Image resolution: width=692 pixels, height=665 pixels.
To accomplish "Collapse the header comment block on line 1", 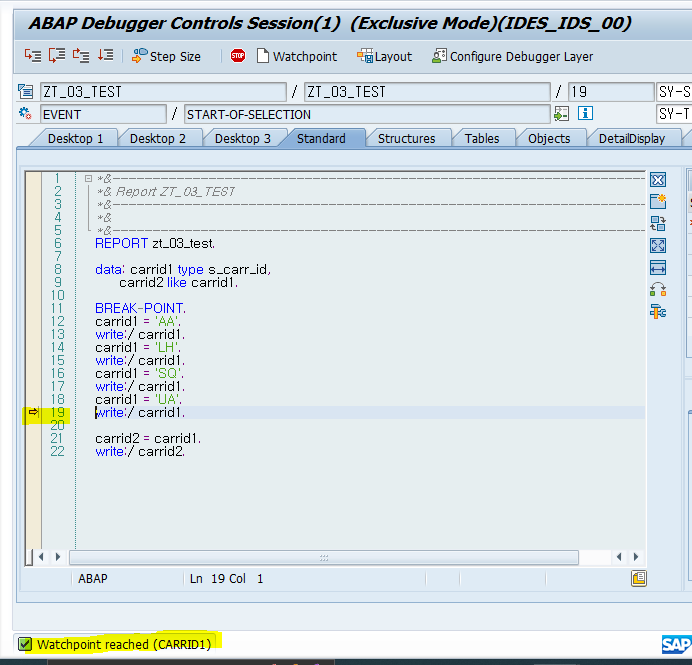I will tap(88, 179).
